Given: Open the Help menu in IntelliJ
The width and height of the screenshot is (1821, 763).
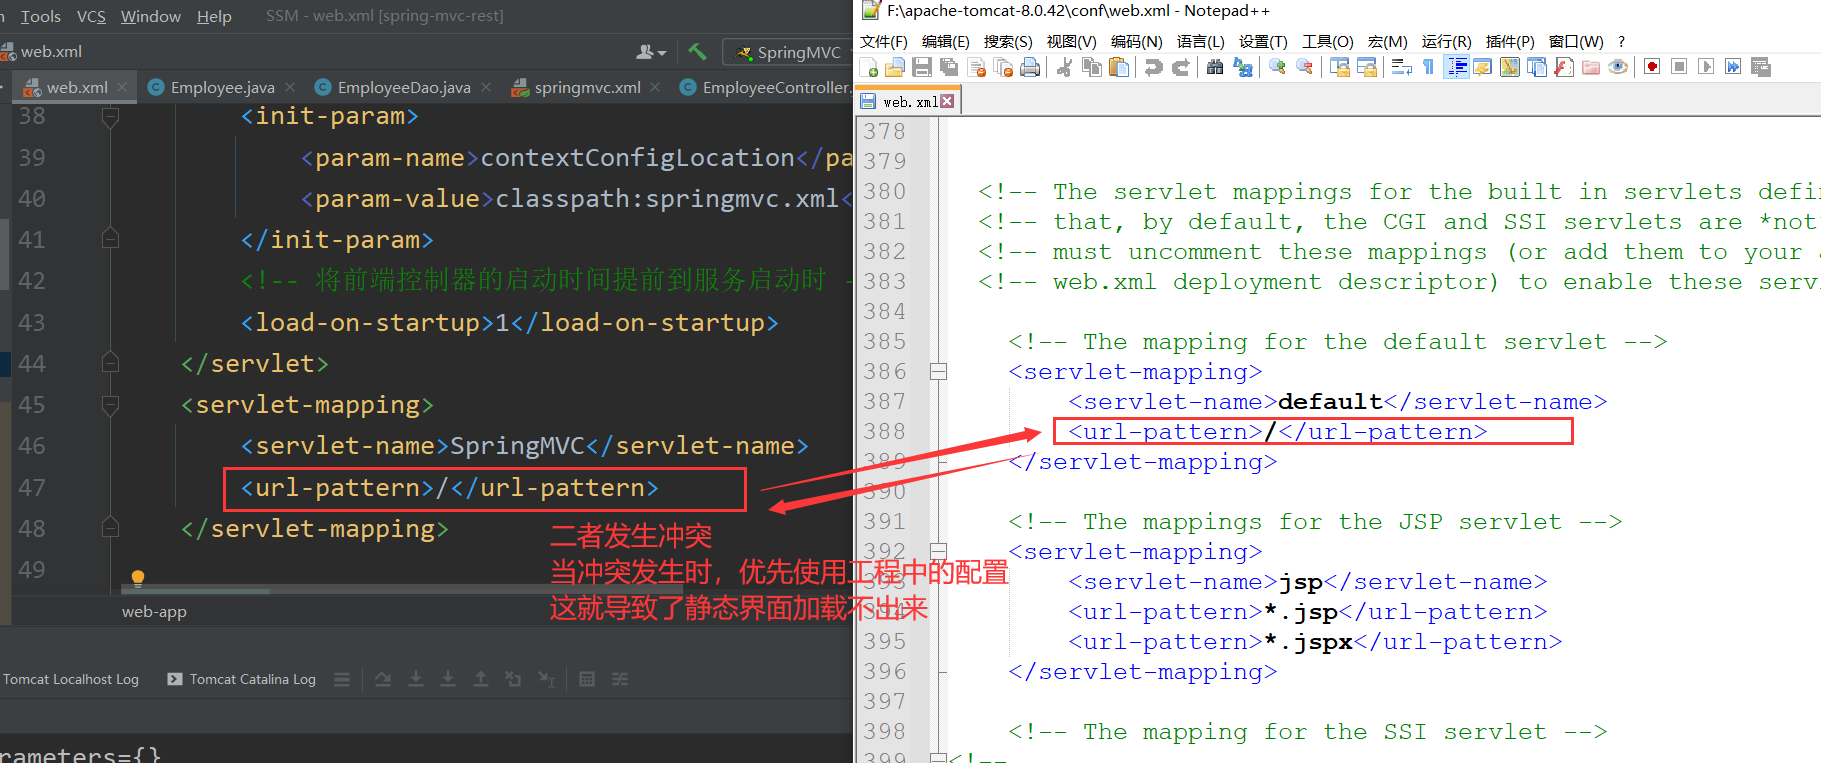Looking at the screenshot, I should (214, 16).
